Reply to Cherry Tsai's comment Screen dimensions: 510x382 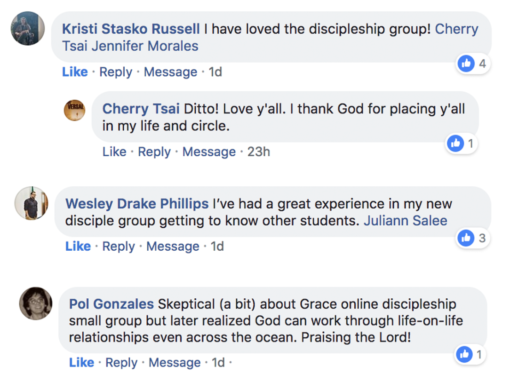coord(154,152)
